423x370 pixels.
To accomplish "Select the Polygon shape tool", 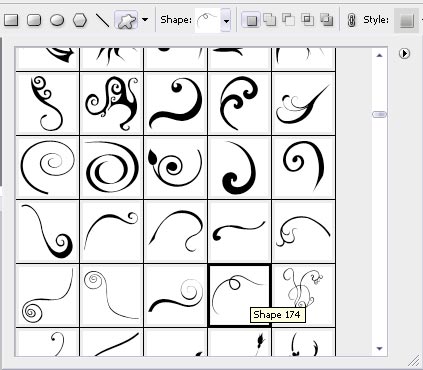I will [x=80, y=20].
